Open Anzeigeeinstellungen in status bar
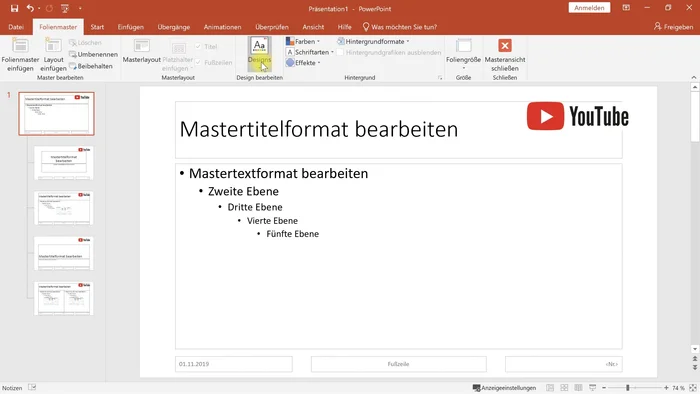 504,388
